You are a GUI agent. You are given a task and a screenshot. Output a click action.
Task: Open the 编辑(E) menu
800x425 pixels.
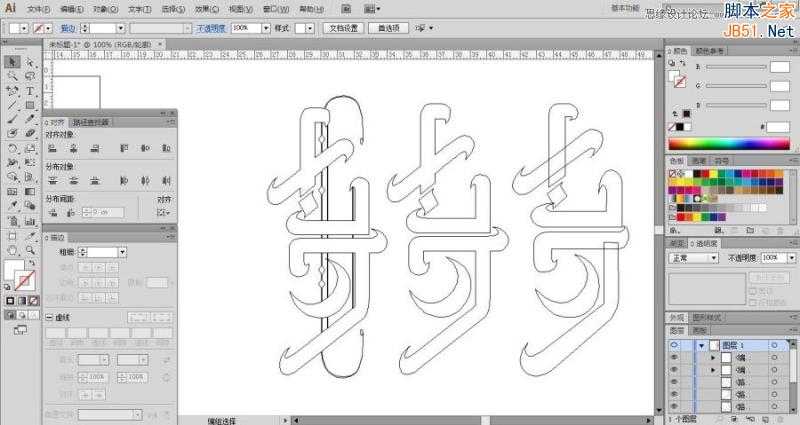point(71,9)
